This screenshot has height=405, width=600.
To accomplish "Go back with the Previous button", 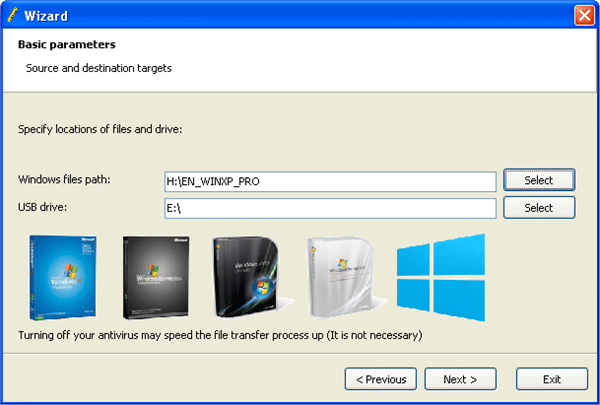I will click(x=380, y=379).
